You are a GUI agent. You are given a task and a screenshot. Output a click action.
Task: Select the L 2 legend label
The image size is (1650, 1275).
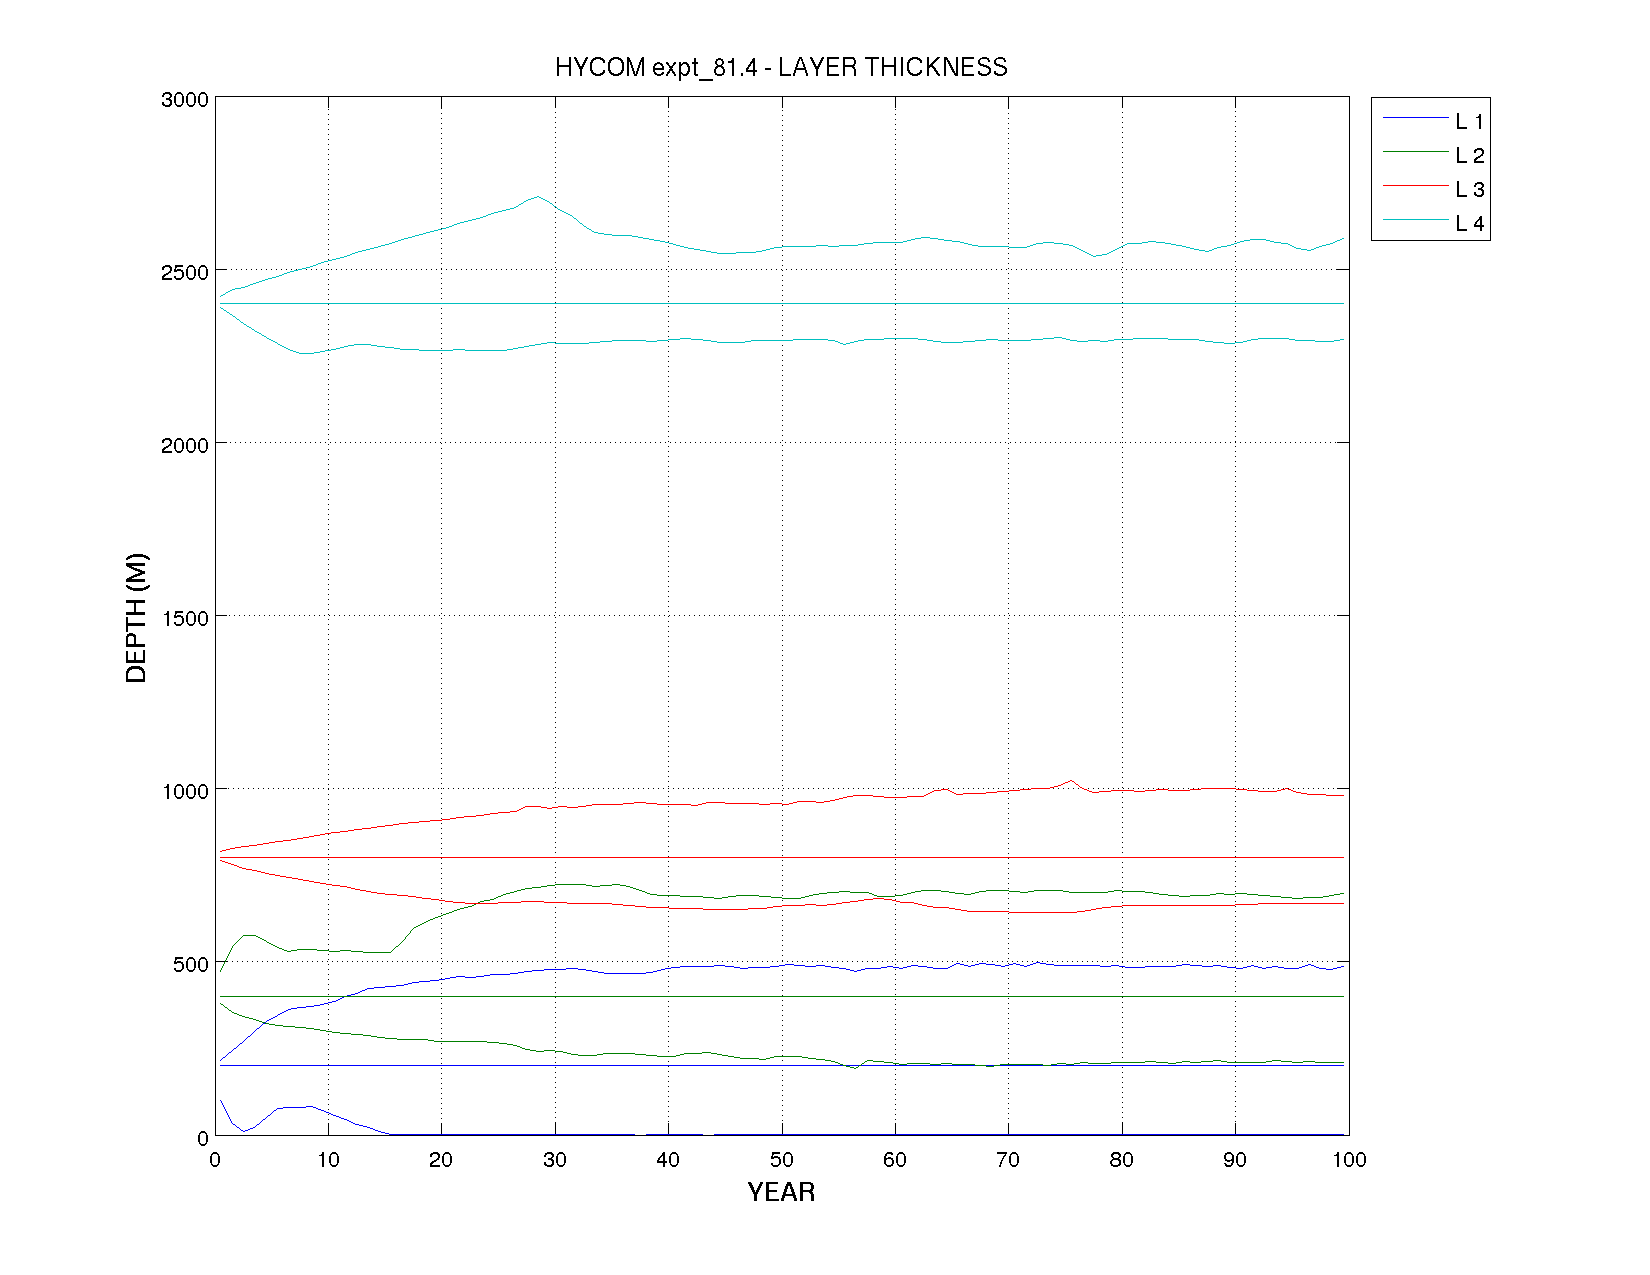coord(1468,156)
